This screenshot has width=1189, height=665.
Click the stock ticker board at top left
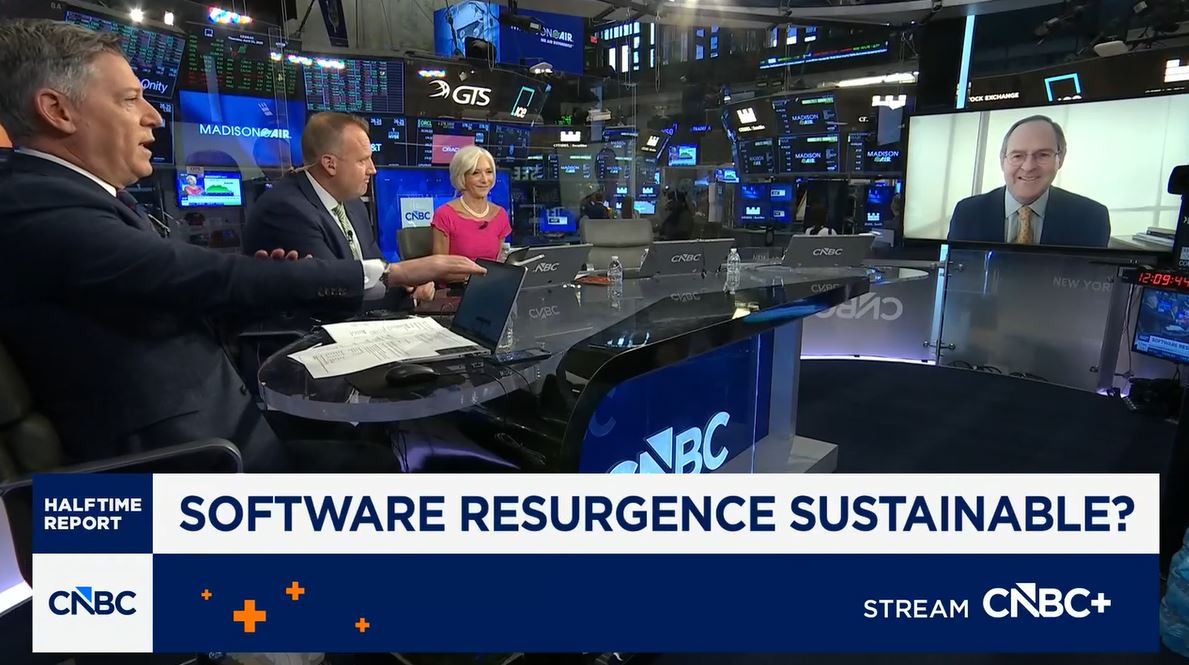coord(125,45)
